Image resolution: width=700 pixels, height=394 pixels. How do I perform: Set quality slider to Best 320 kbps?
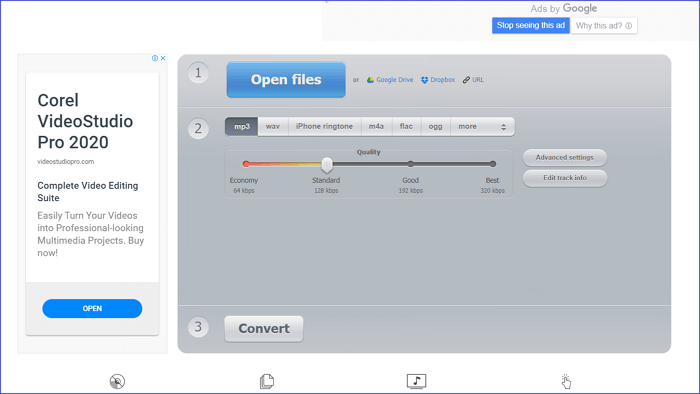coord(492,164)
